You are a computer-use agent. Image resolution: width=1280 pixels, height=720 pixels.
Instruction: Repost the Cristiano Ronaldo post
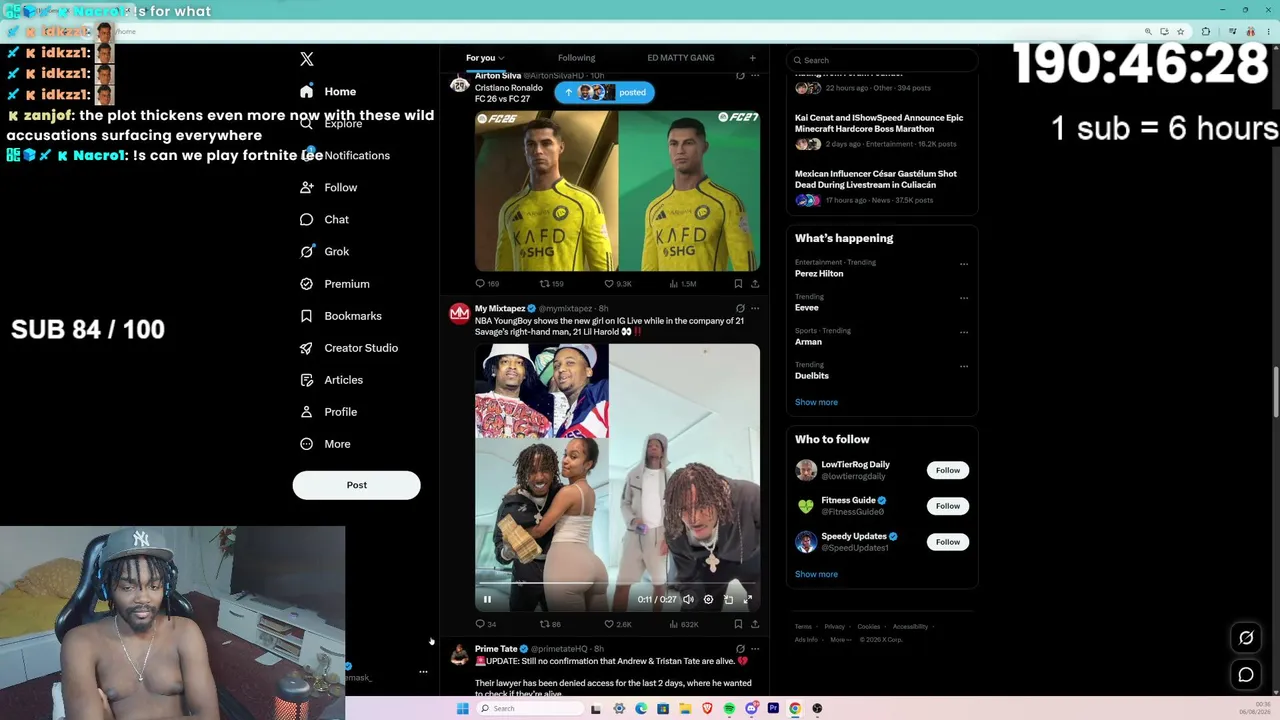pyautogui.click(x=552, y=284)
